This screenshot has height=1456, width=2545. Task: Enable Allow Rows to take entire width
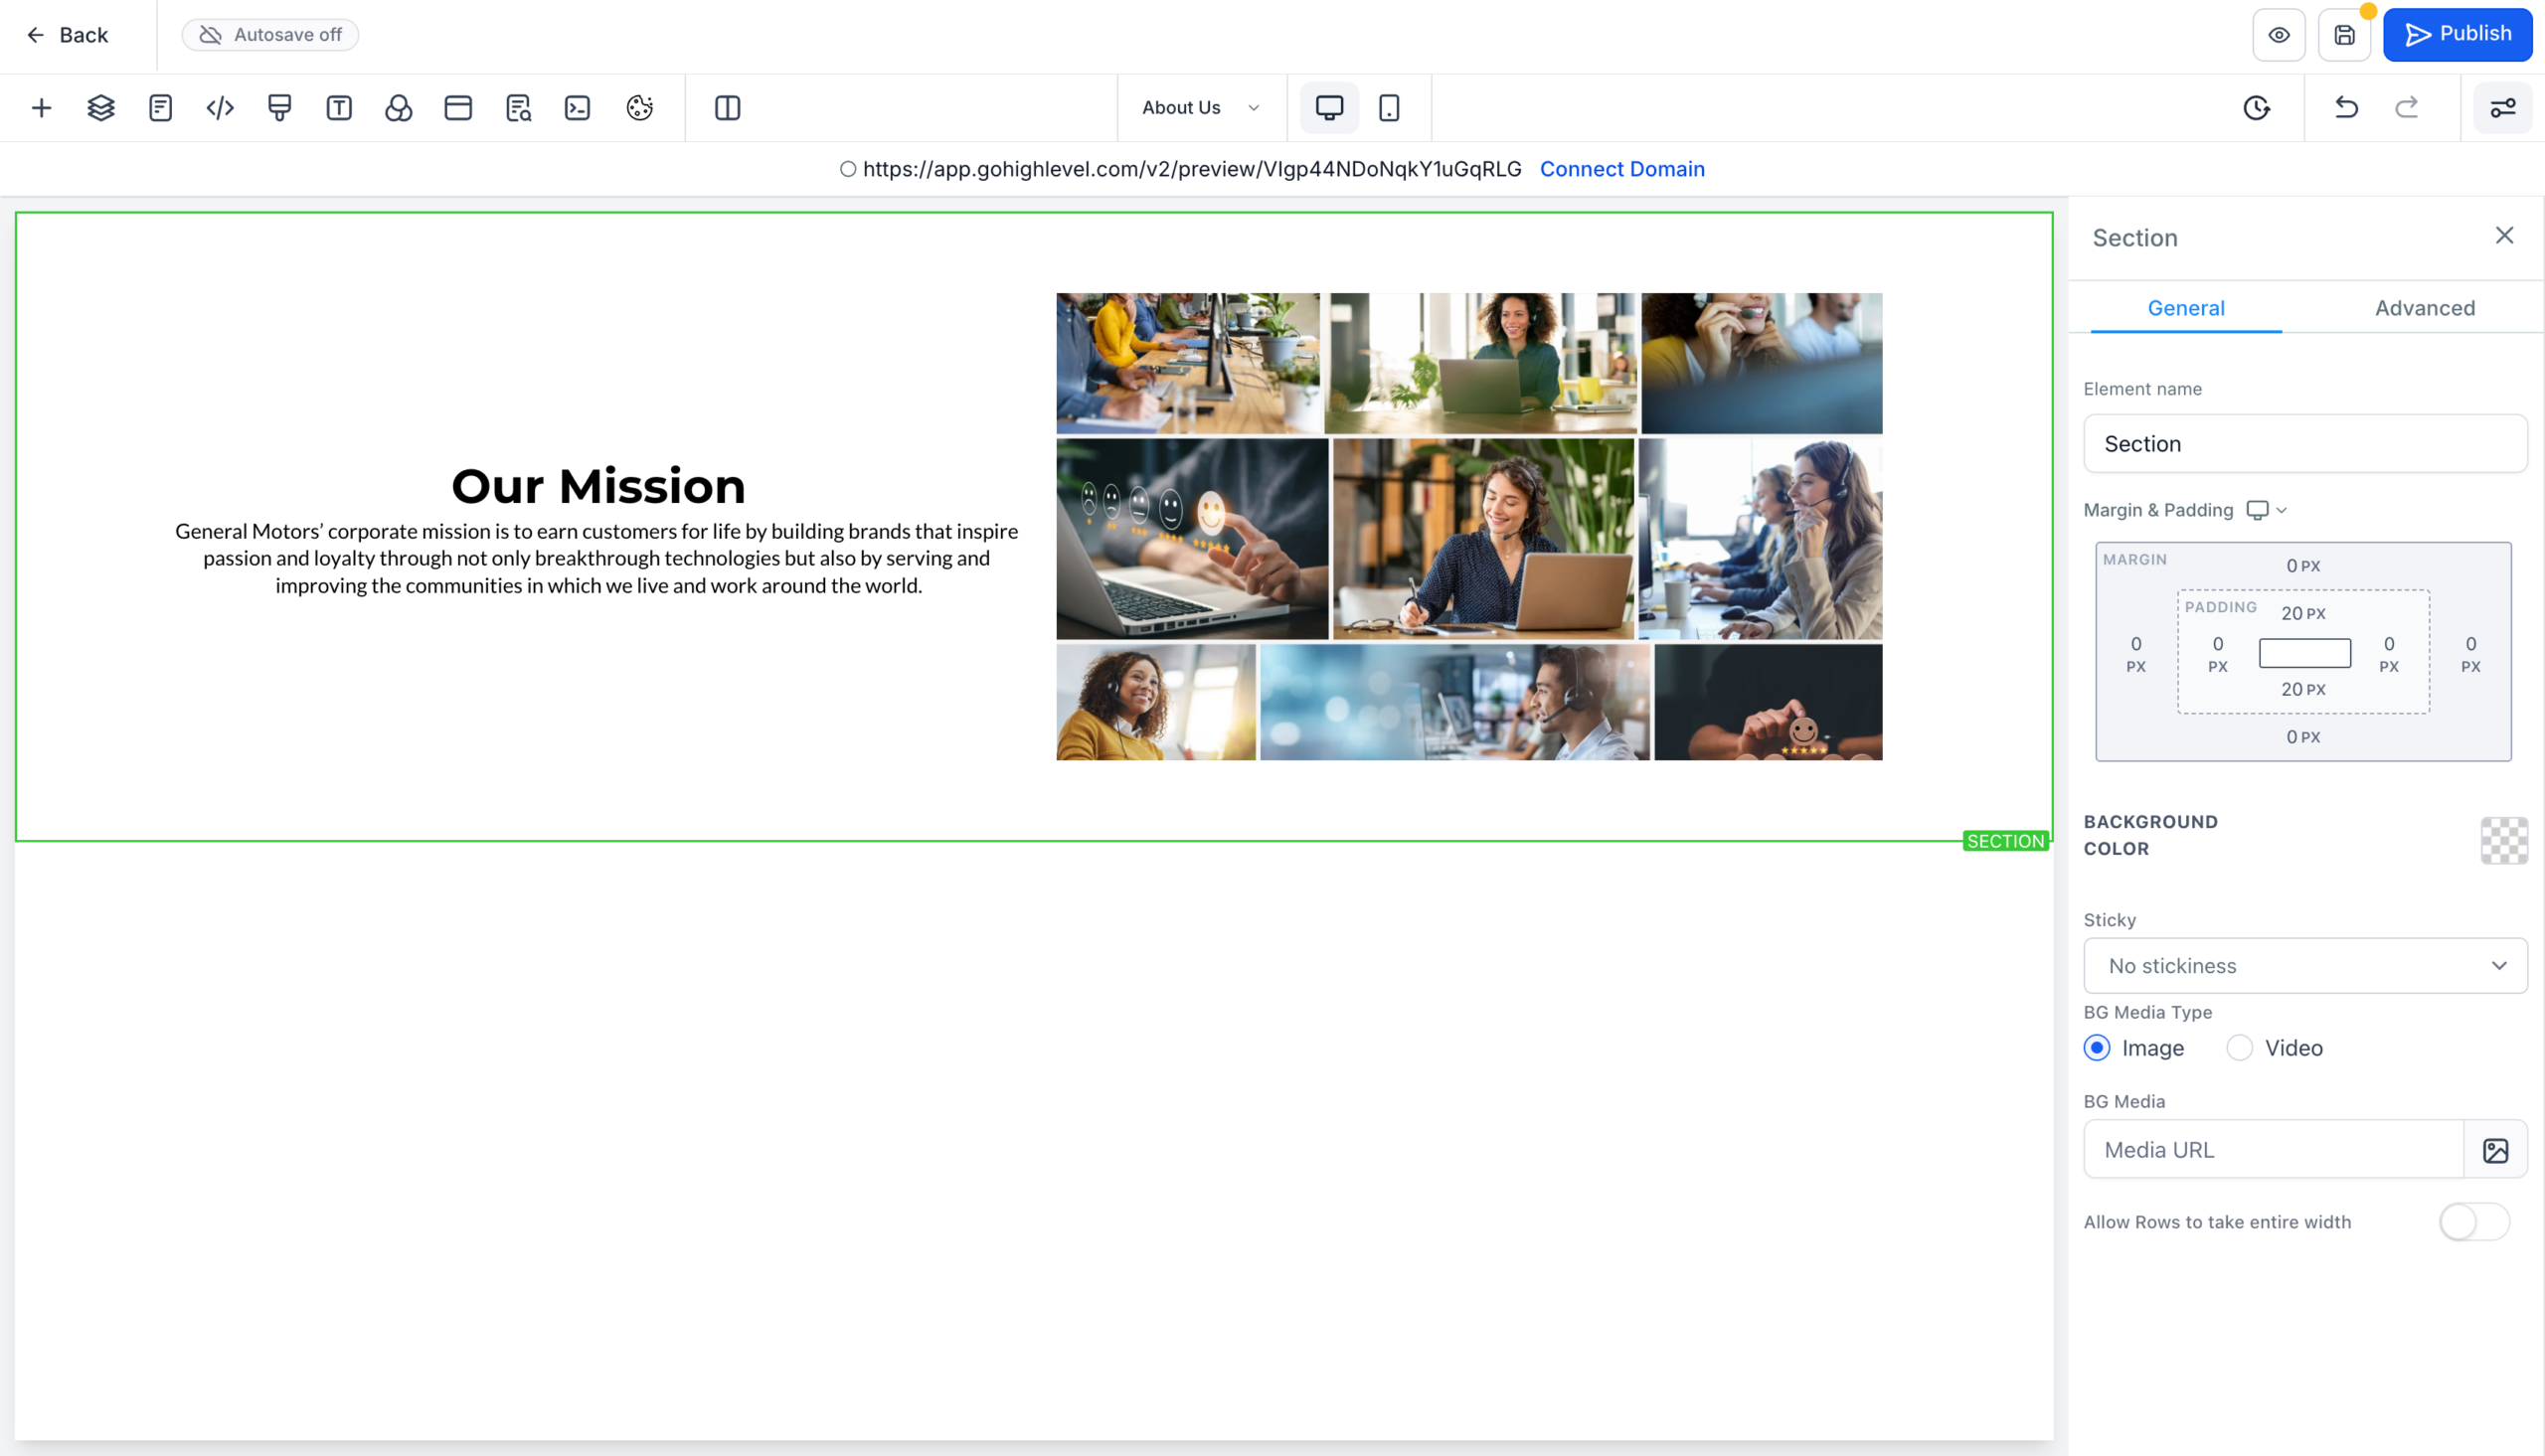[2474, 1221]
